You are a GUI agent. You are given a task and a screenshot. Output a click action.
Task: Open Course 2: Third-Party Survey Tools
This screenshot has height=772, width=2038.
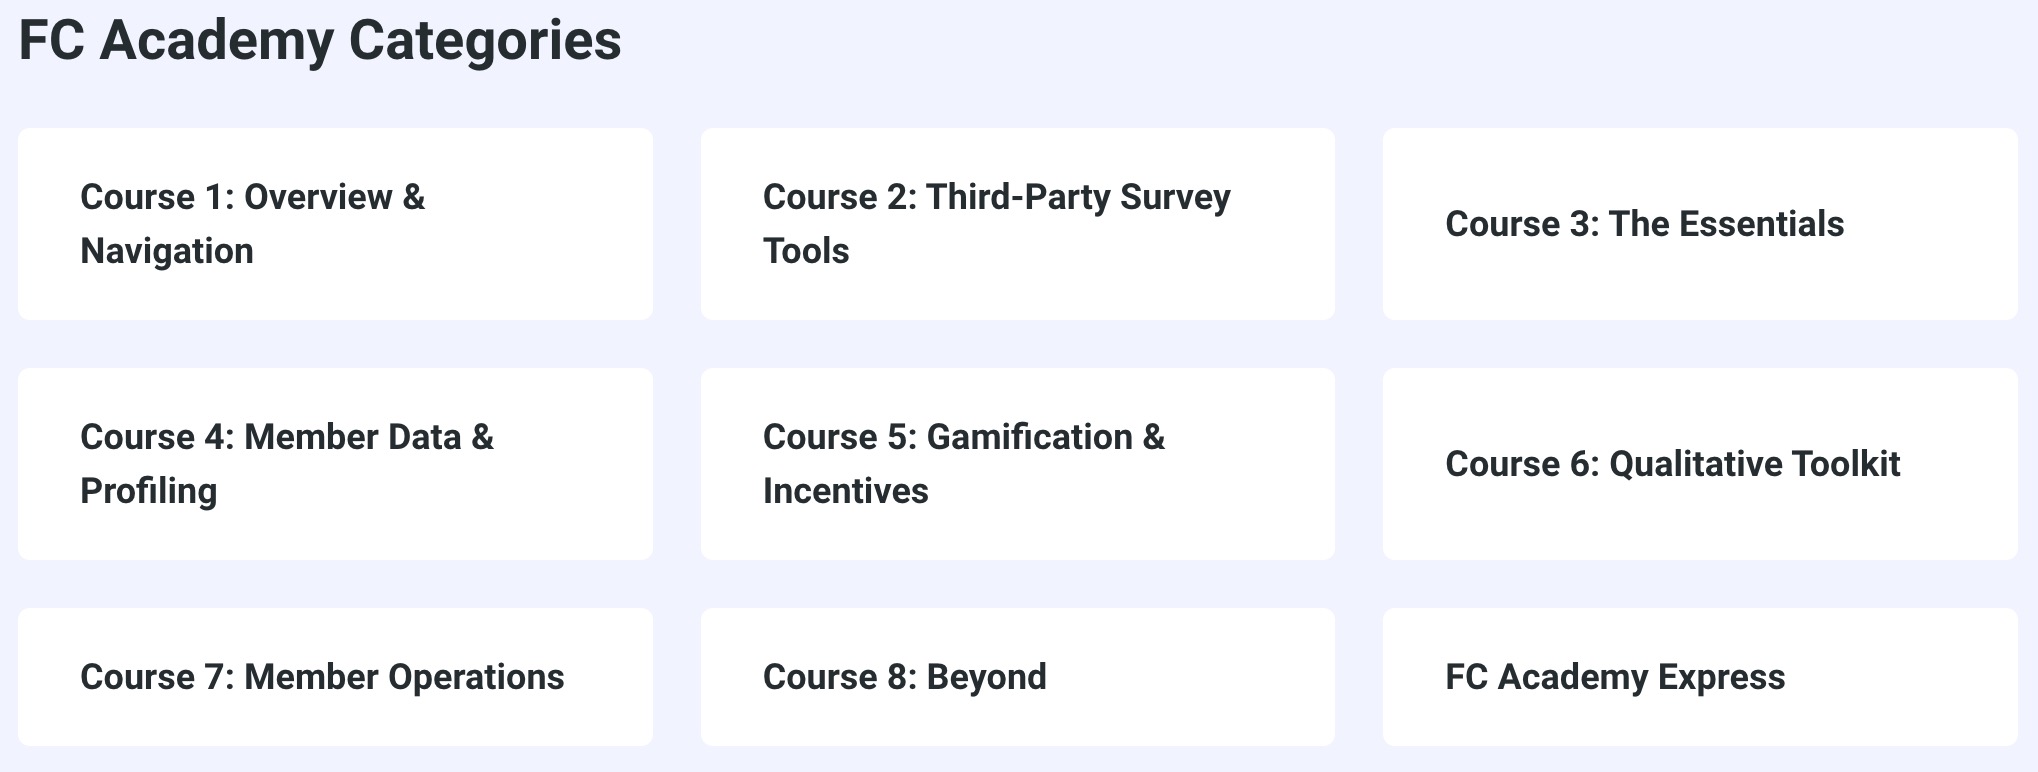click(x=1017, y=224)
